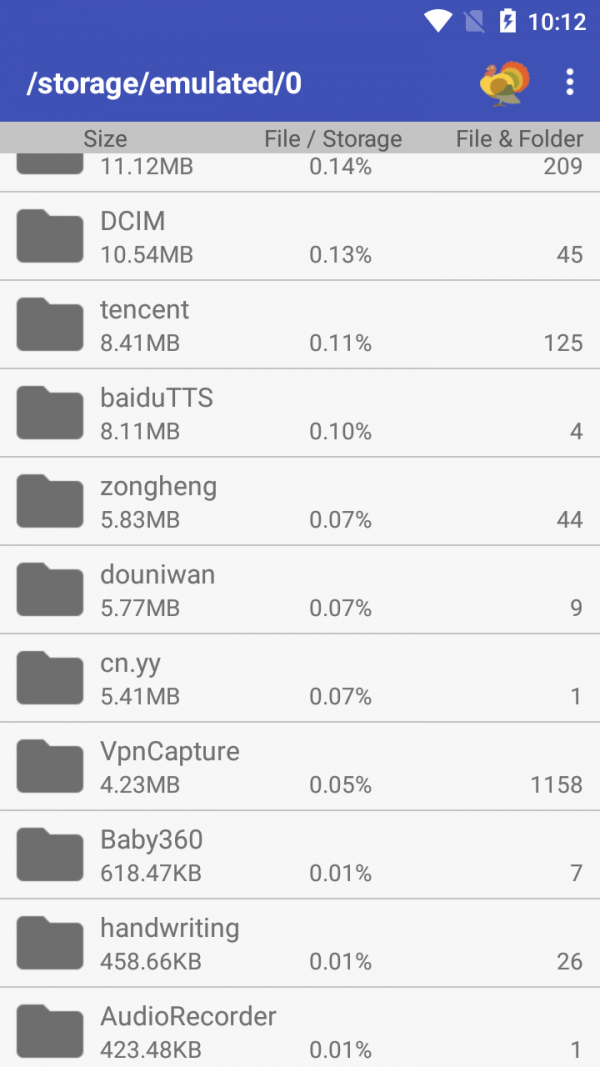Image resolution: width=600 pixels, height=1067 pixels.
Task: Tap the turkey icon in the app bar
Action: pos(504,83)
